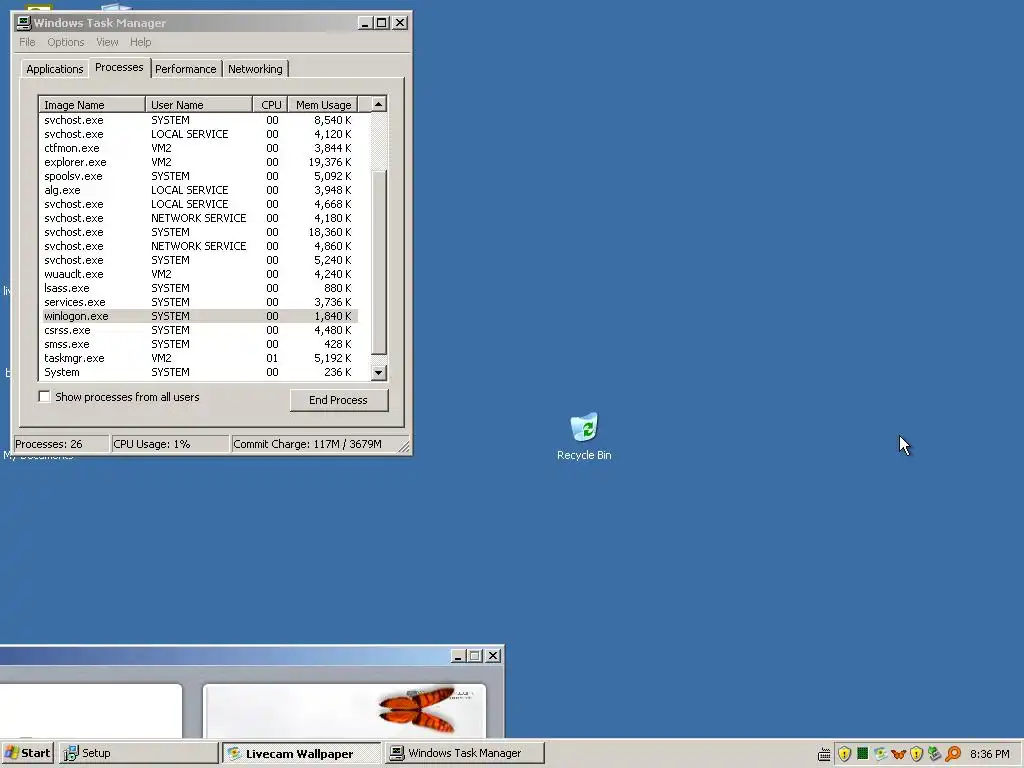Click the orange magnifier tray icon
This screenshot has width=1024, height=768.
953,754
